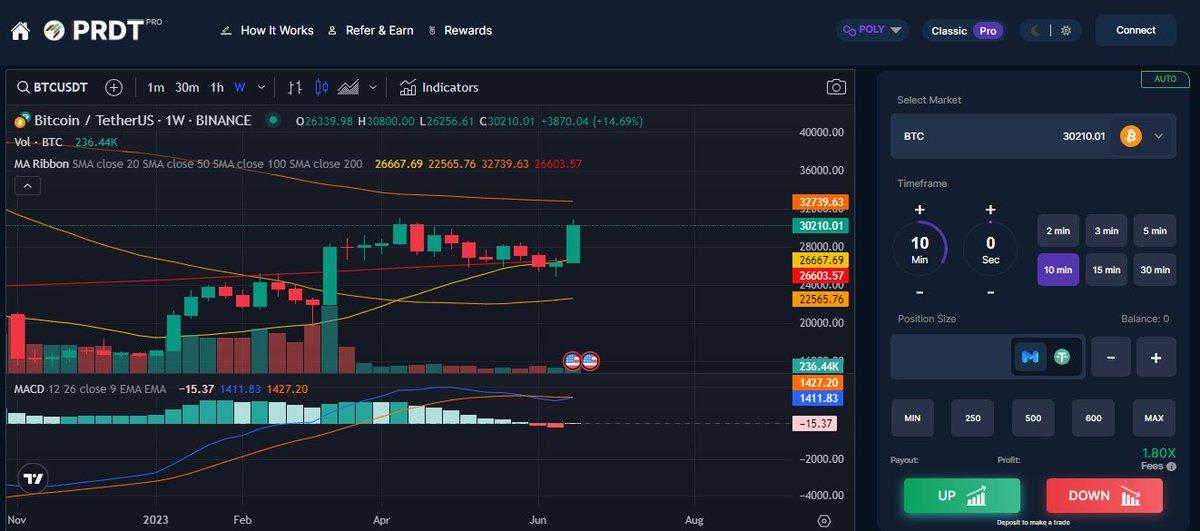1200x531 pixels.
Task: Increase seconds with plus above Sec dial
Action: 990,210
